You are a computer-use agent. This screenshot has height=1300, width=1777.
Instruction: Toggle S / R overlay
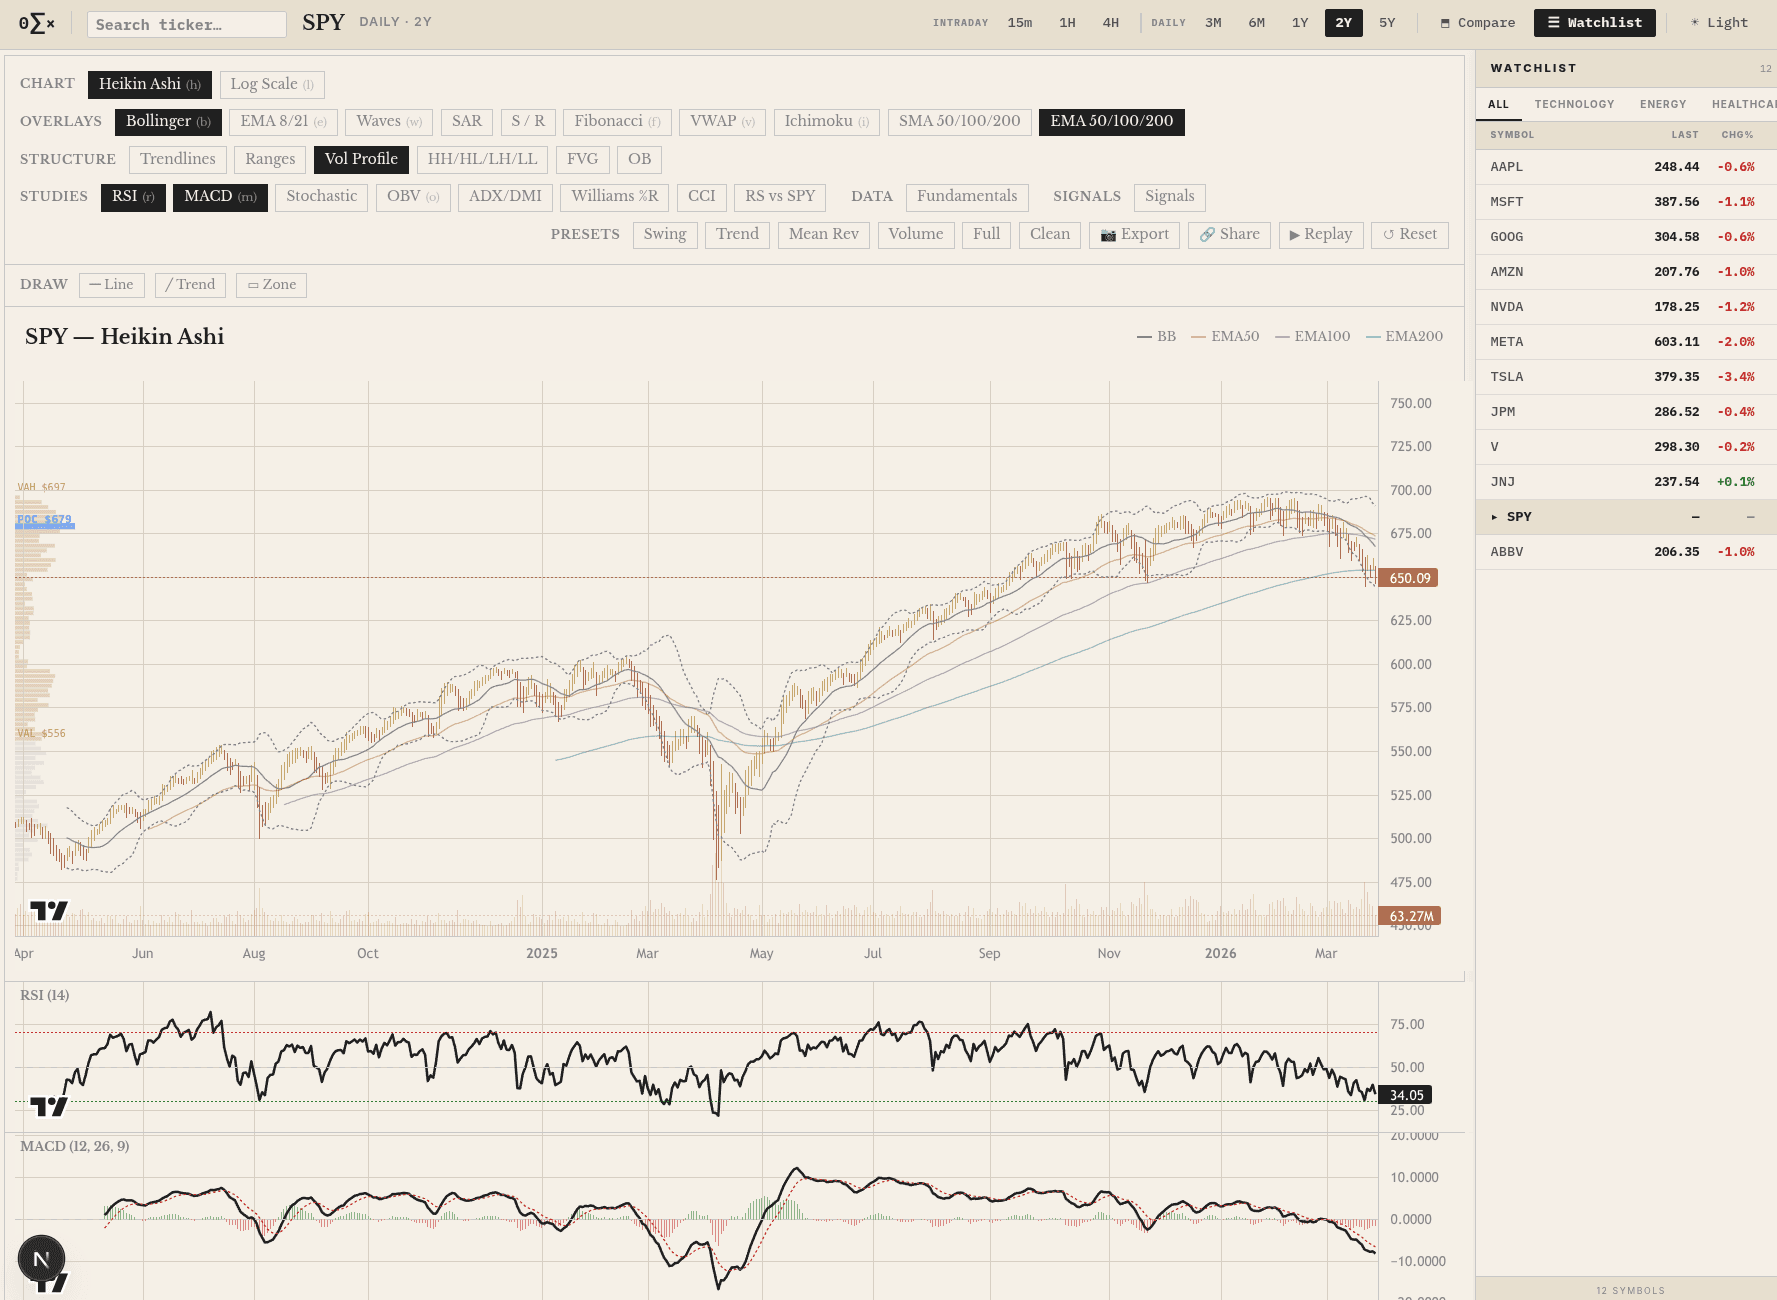point(528,122)
